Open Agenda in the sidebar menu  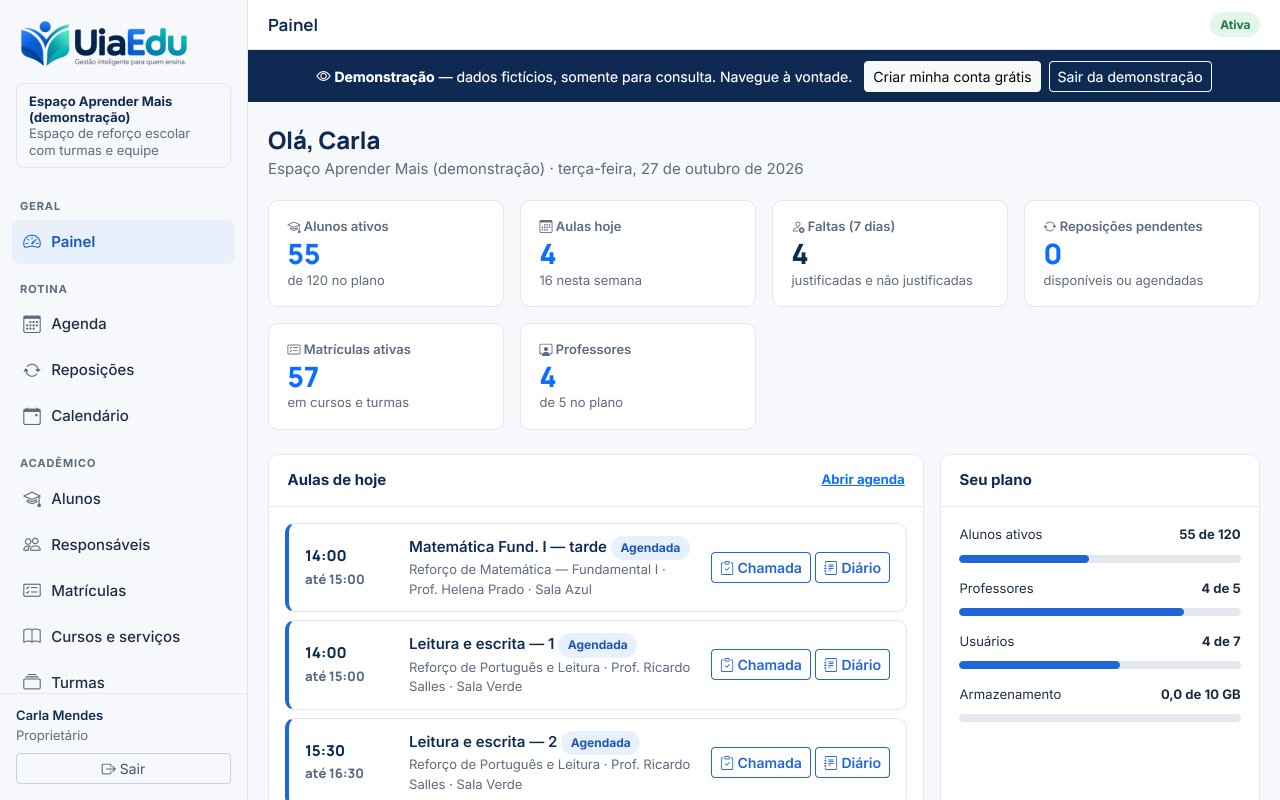[124, 324]
